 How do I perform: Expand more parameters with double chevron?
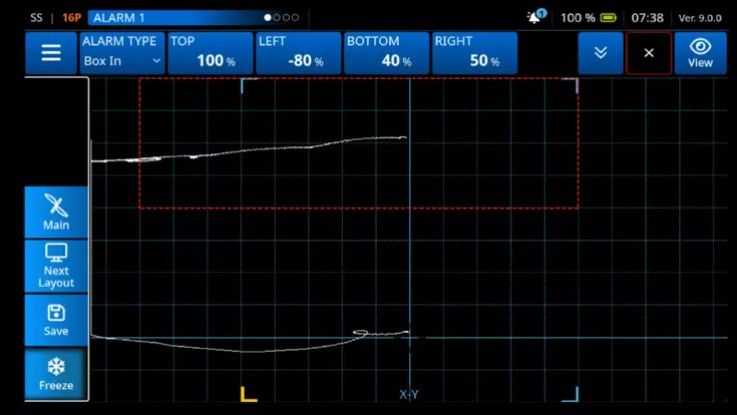click(601, 53)
